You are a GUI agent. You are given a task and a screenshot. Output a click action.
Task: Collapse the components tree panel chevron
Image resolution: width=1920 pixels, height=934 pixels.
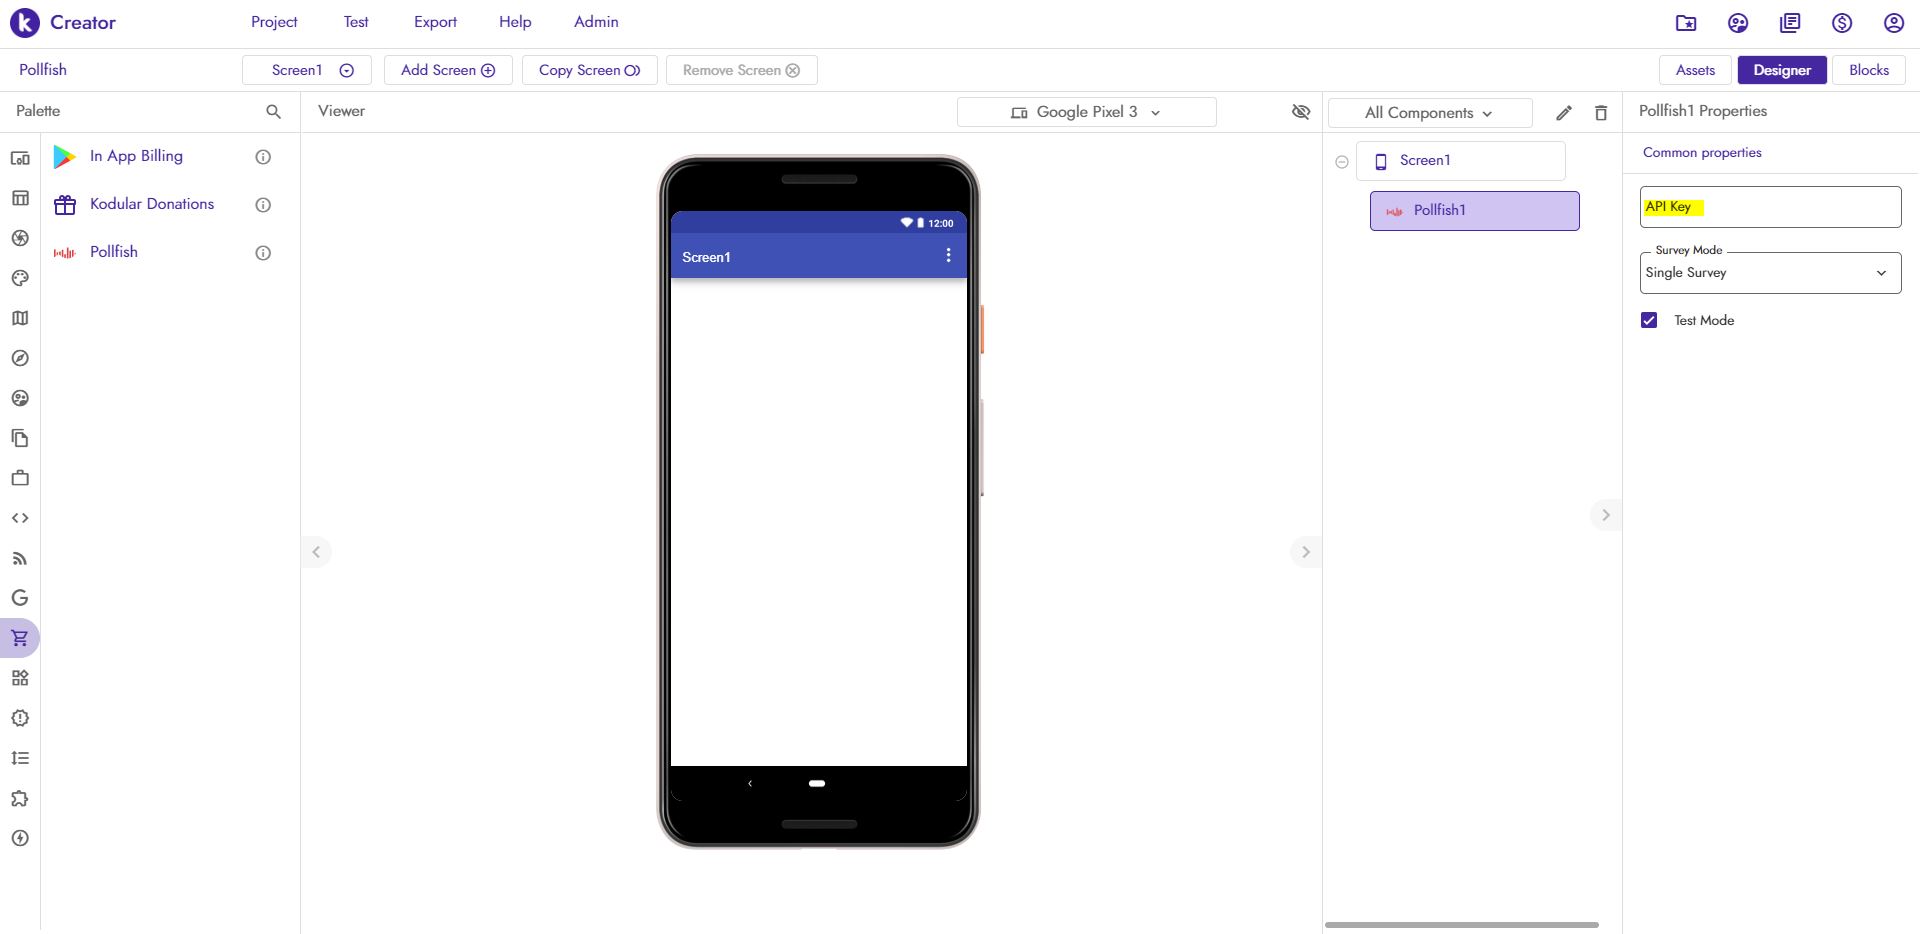point(1305,552)
